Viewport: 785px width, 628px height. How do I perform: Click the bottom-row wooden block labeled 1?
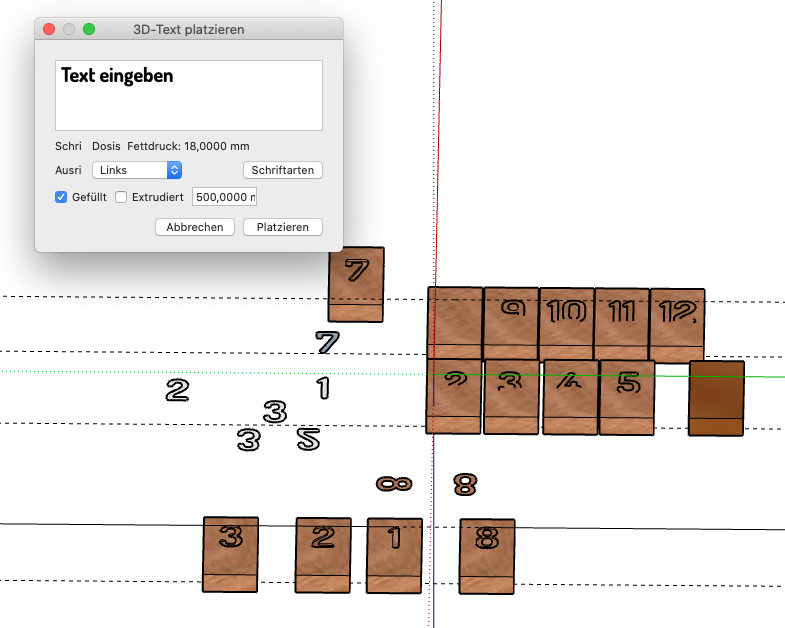(394, 554)
